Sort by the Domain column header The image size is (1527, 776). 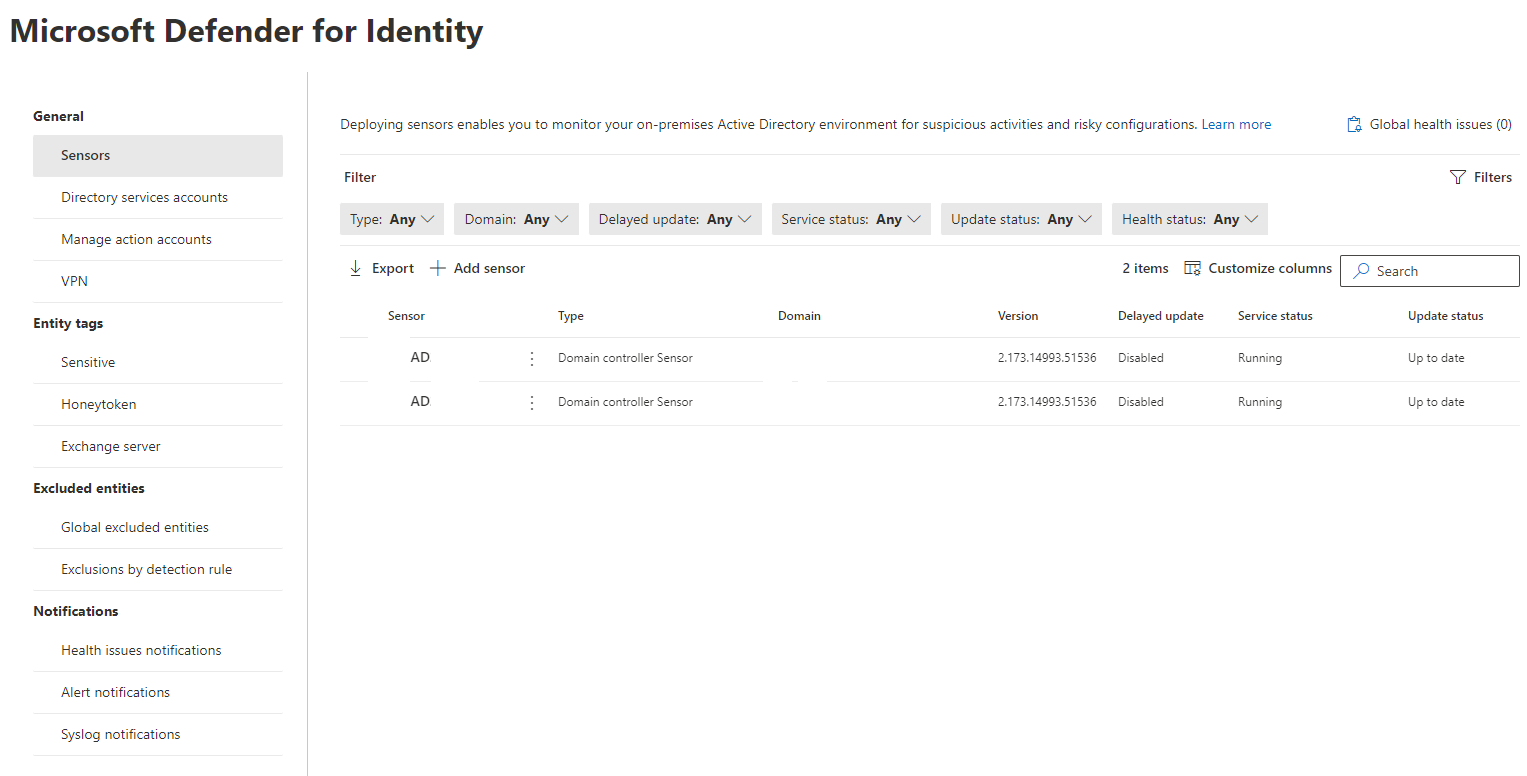pos(799,316)
